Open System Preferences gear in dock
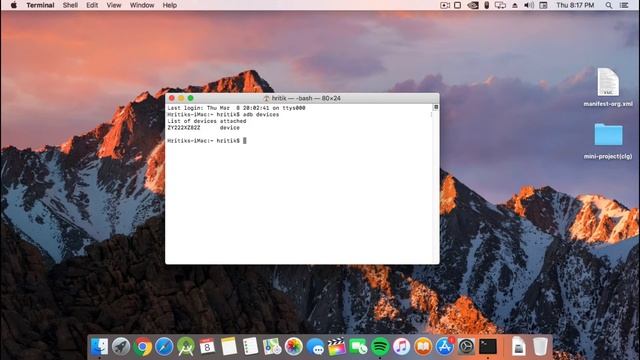Viewport: 640px width, 360px height. 466,347
